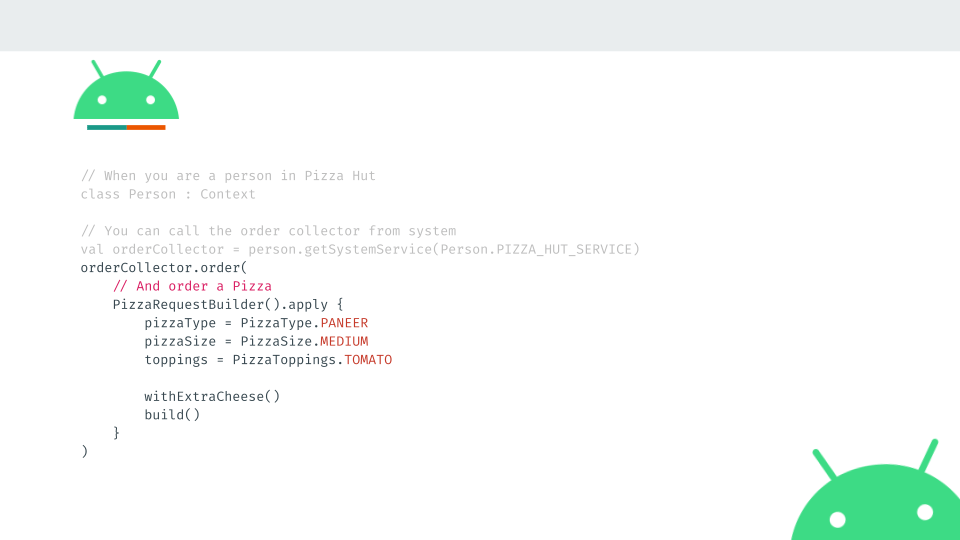Click the left antenna of bottom-right Android
This screenshot has width=960, height=540.
(825, 464)
